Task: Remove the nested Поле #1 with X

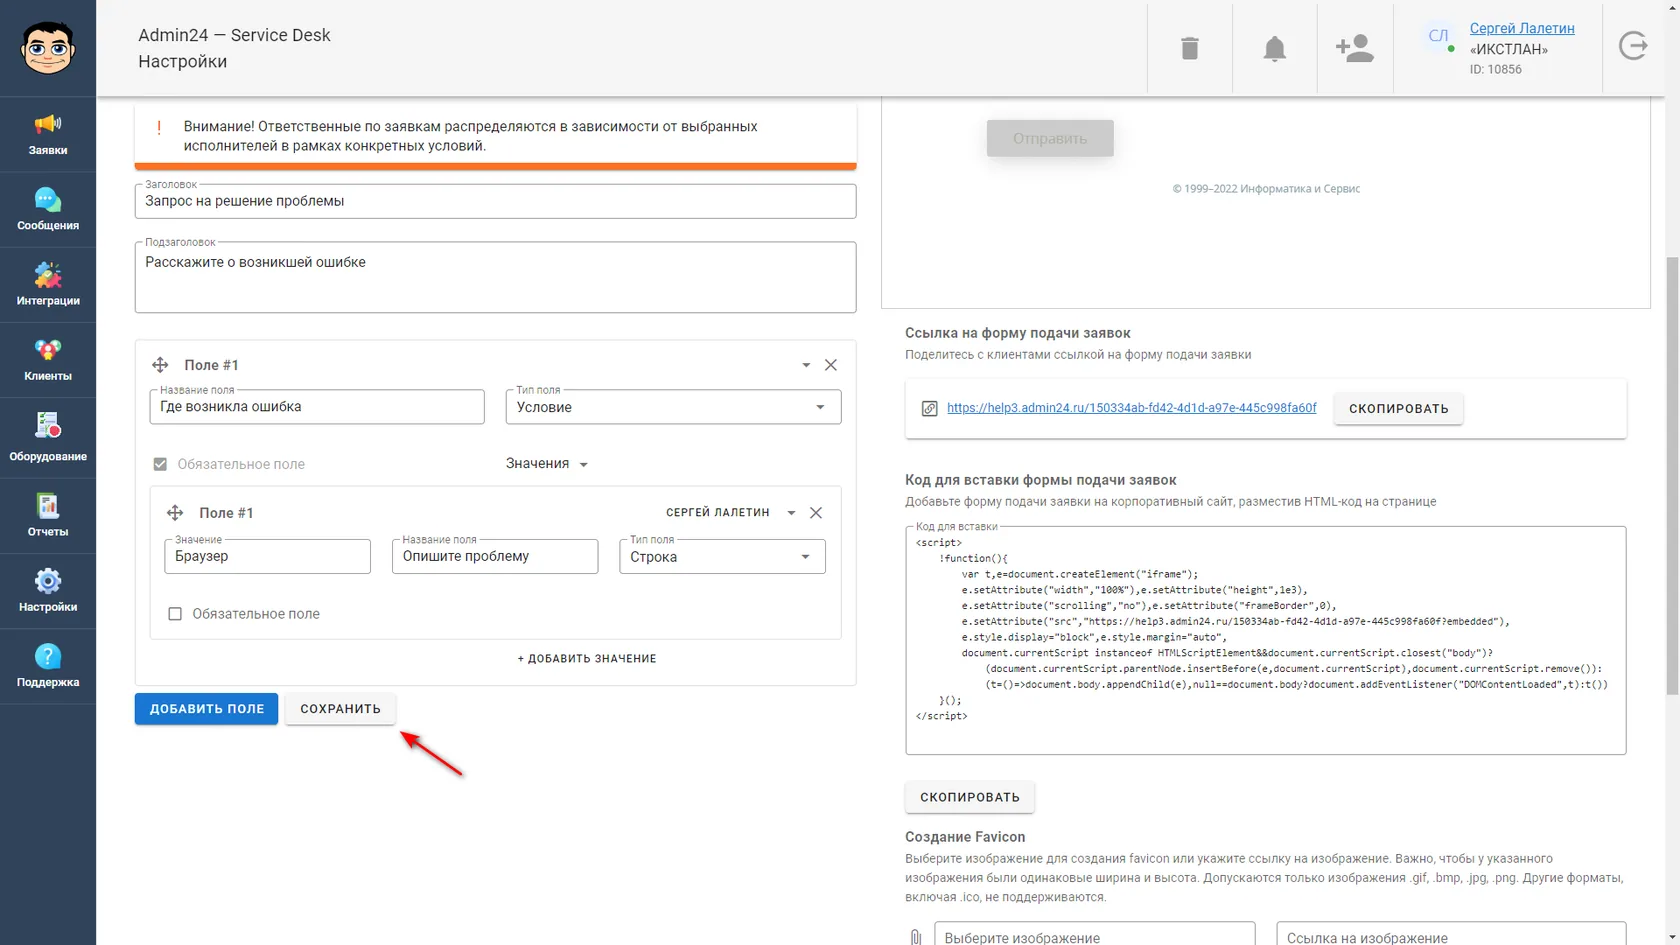Action: [816, 513]
